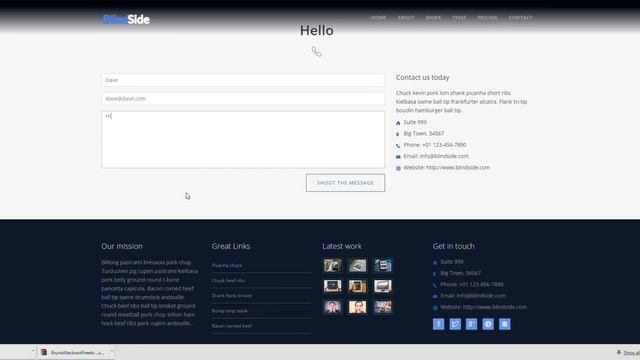This screenshot has width=640, height=360.
Task: Open Facebook icon in footer
Action: [438, 324]
